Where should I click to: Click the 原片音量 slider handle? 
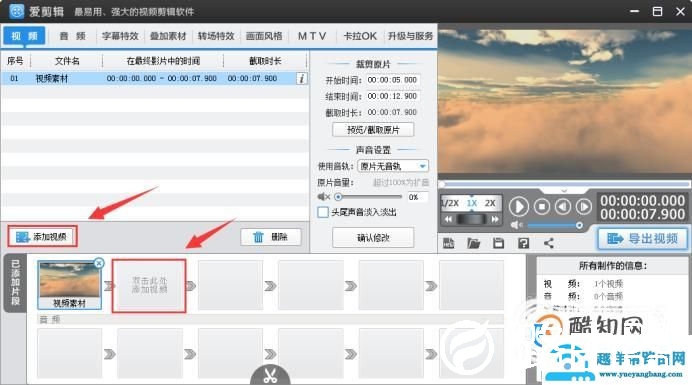click(x=338, y=197)
